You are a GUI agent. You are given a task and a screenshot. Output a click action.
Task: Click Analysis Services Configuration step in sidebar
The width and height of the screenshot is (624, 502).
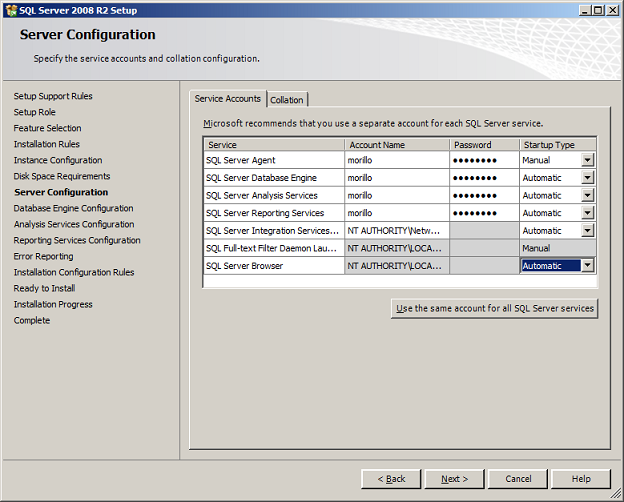point(74,224)
